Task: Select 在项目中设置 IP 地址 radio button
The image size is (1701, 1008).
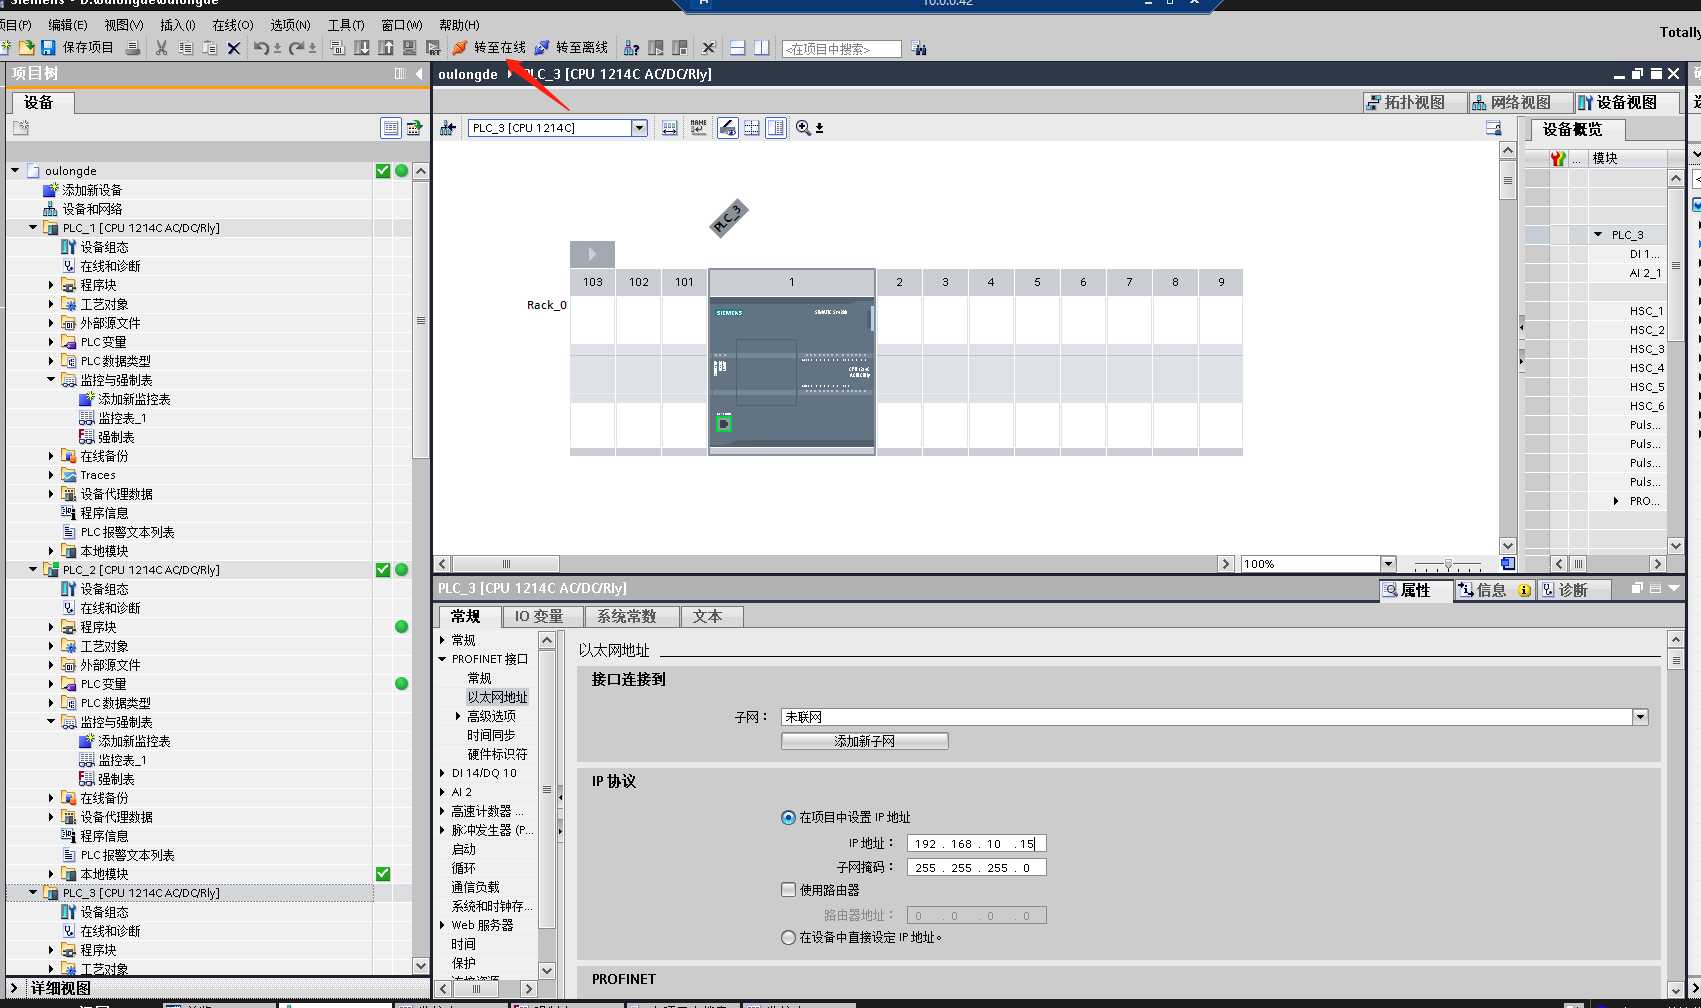Action: click(788, 817)
